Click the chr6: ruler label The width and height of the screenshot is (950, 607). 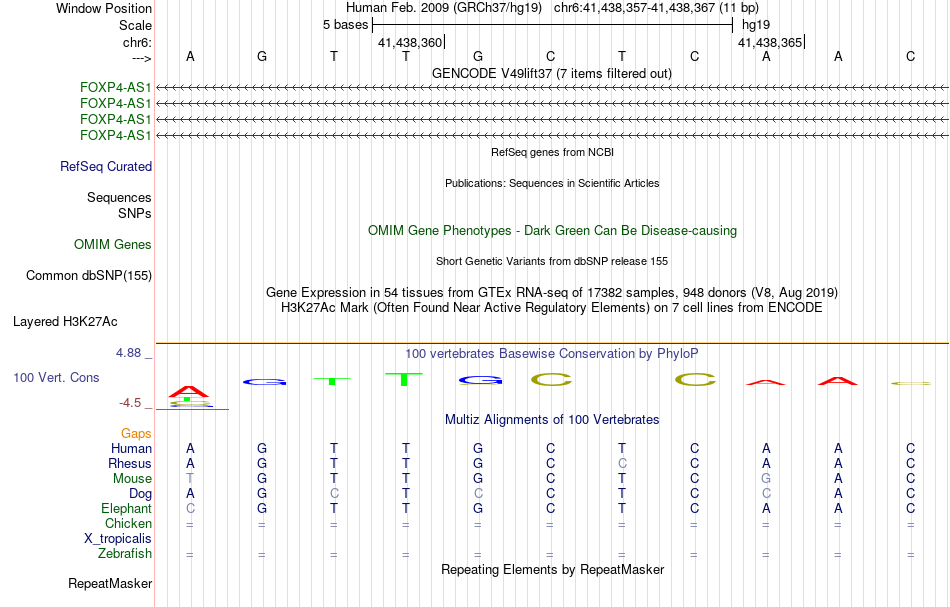137,42
